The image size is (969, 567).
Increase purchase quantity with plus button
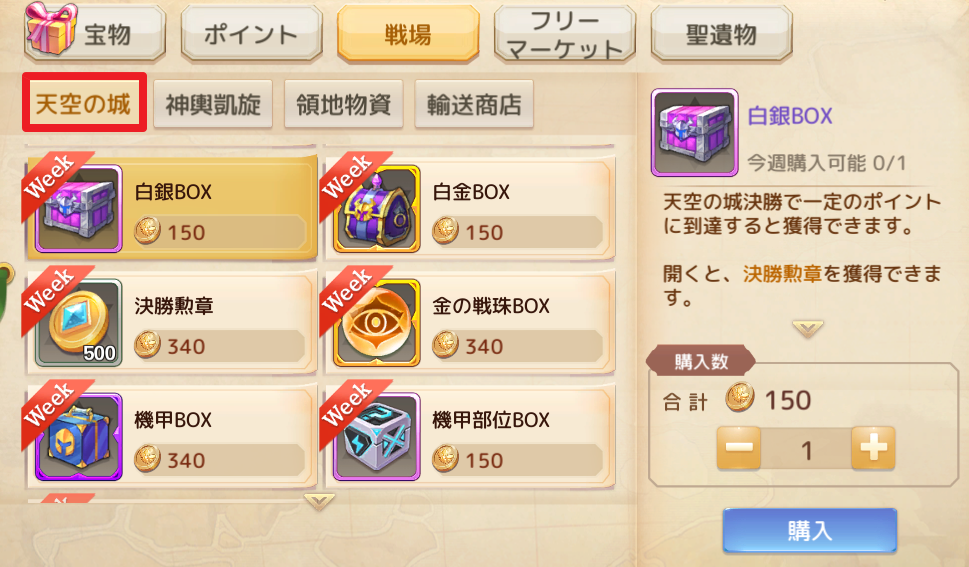pyautogui.click(x=873, y=447)
